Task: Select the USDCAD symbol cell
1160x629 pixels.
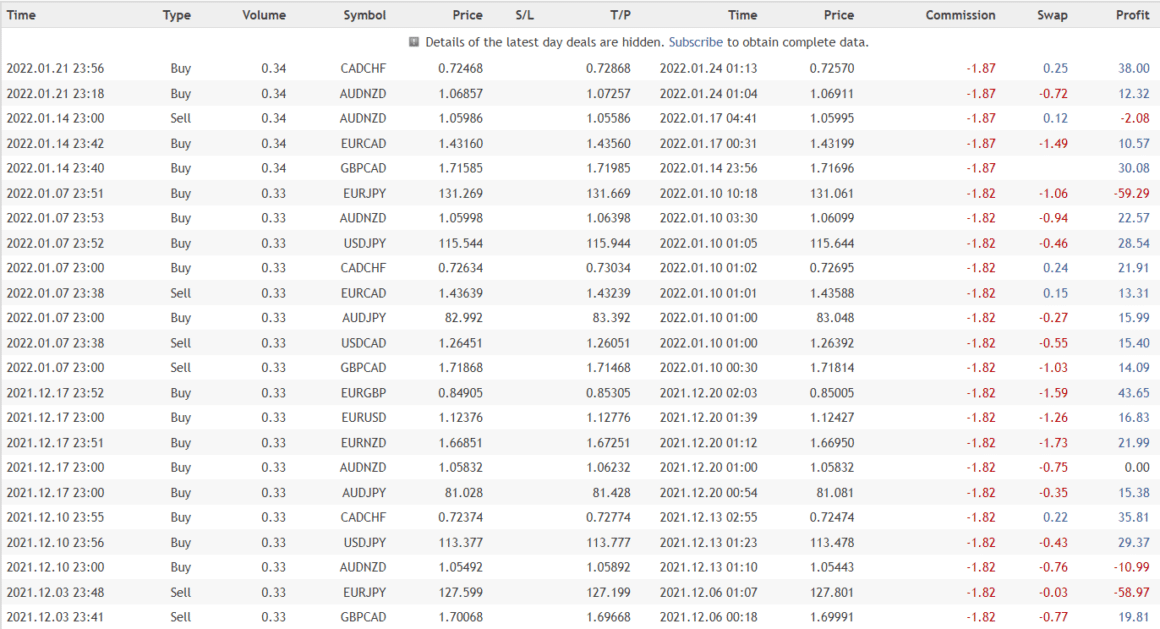Action: [364, 343]
